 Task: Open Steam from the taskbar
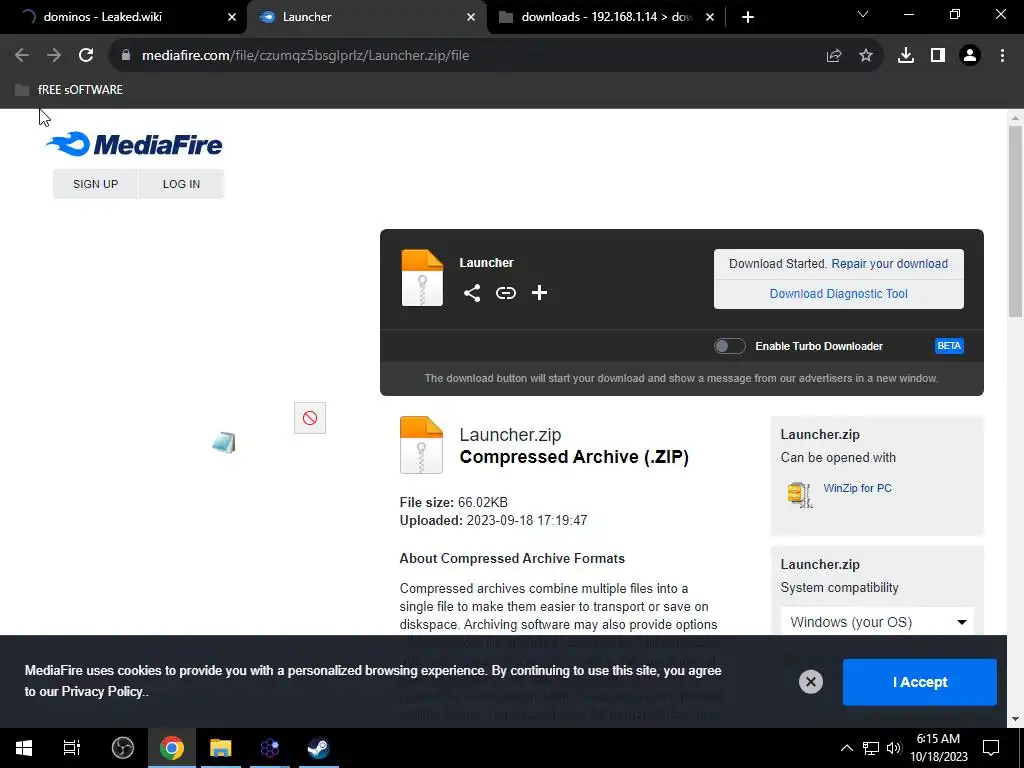click(x=319, y=748)
